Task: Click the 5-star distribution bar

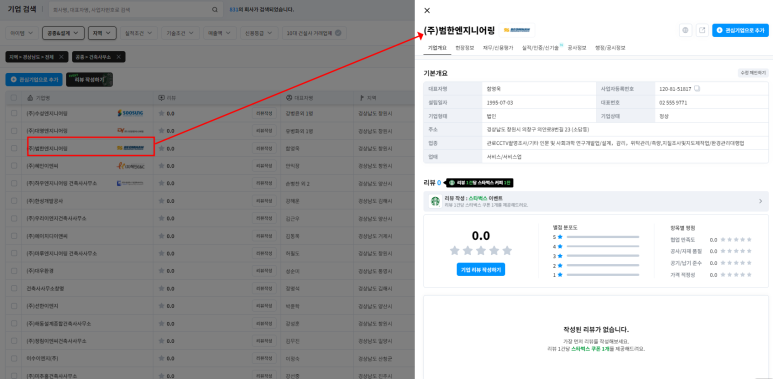Action: [x=602, y=237]
